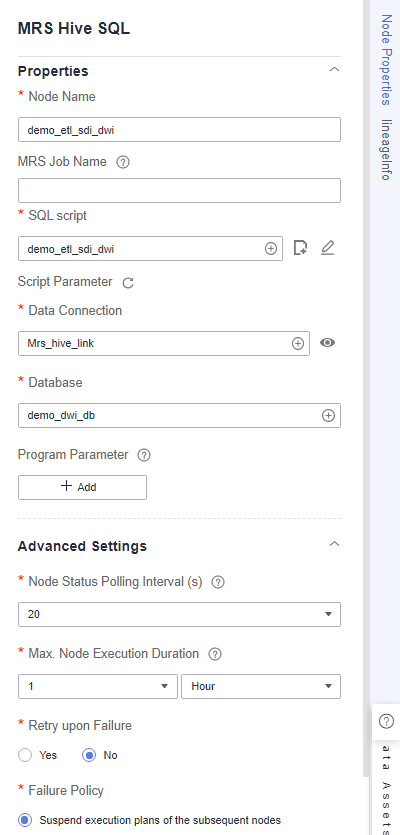Click help icon for Node Status Polling Interval

click(x=218, y=583)
